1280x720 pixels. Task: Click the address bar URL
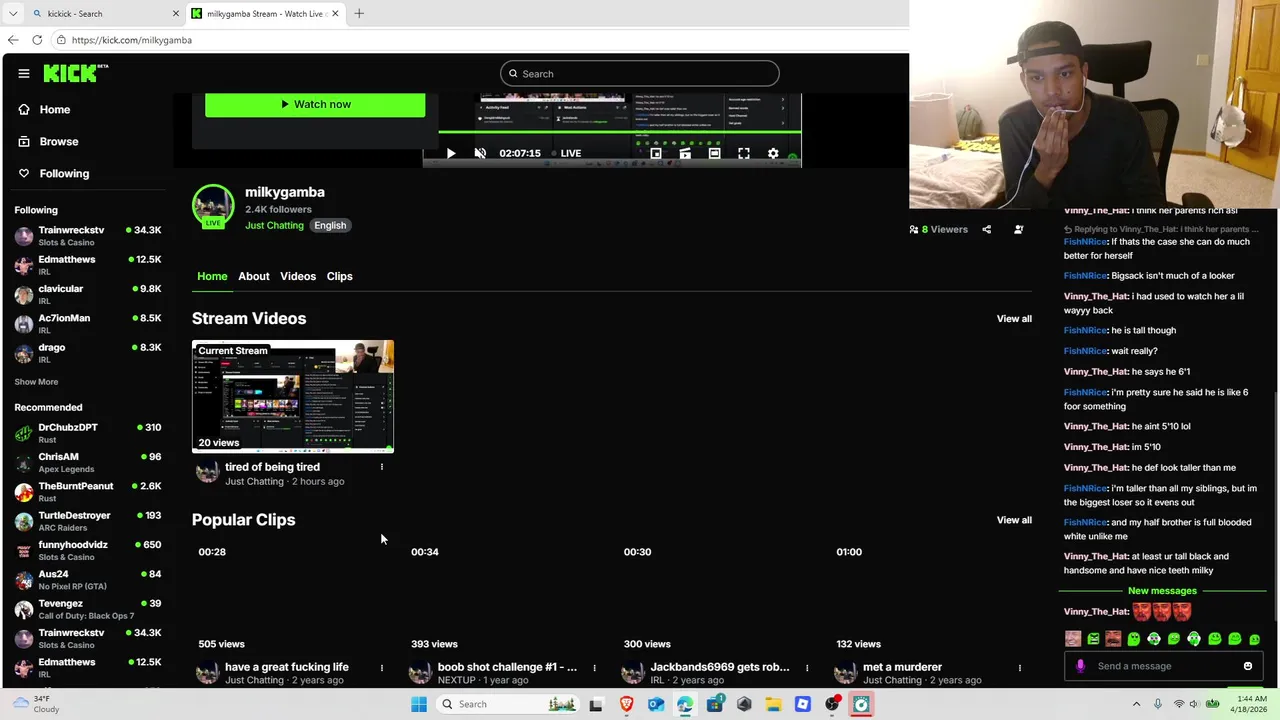click(131, 40)
